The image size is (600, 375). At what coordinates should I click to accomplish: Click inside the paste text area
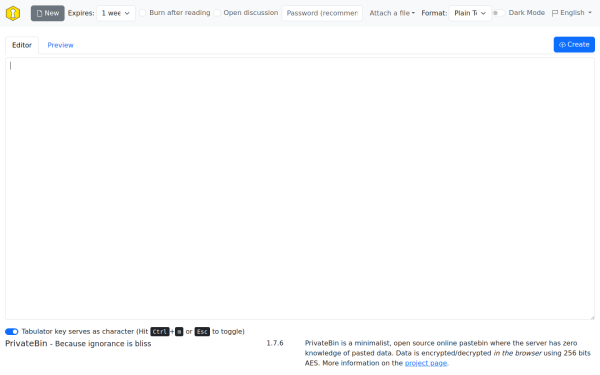[300, 188]
